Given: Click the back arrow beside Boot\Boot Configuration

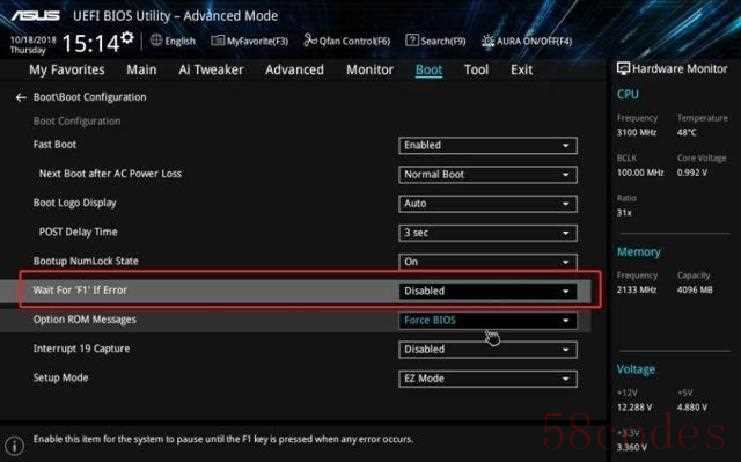Looking at the screenshot, I should [x=20, y=98].
